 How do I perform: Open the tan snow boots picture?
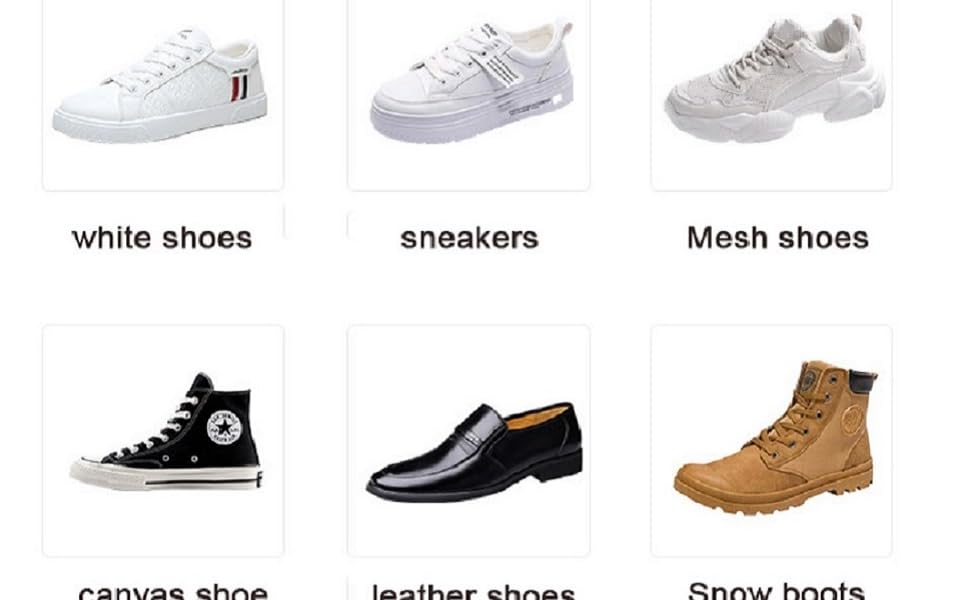pos(771,440)
